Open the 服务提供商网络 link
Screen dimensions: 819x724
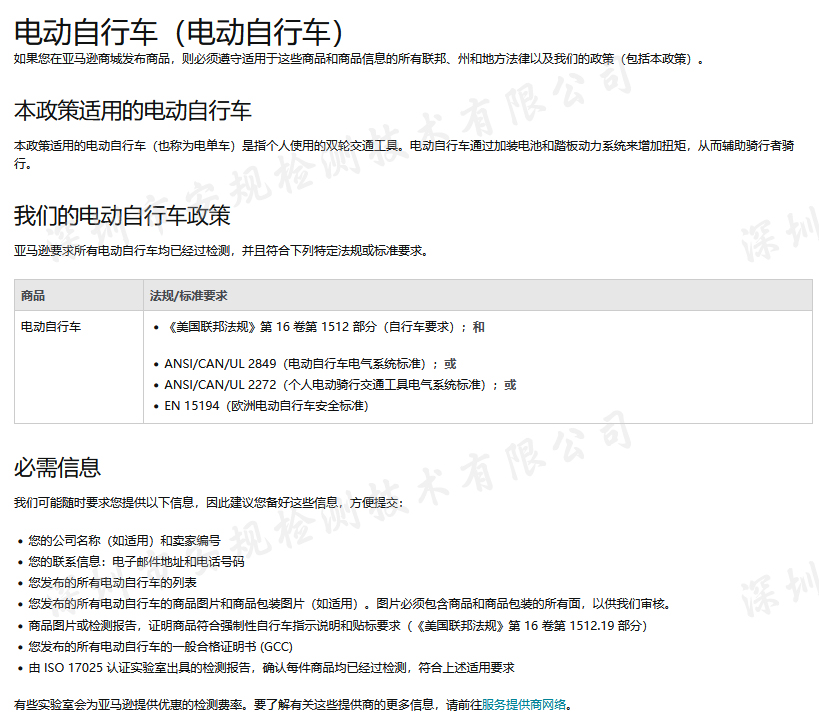[524, 704]
